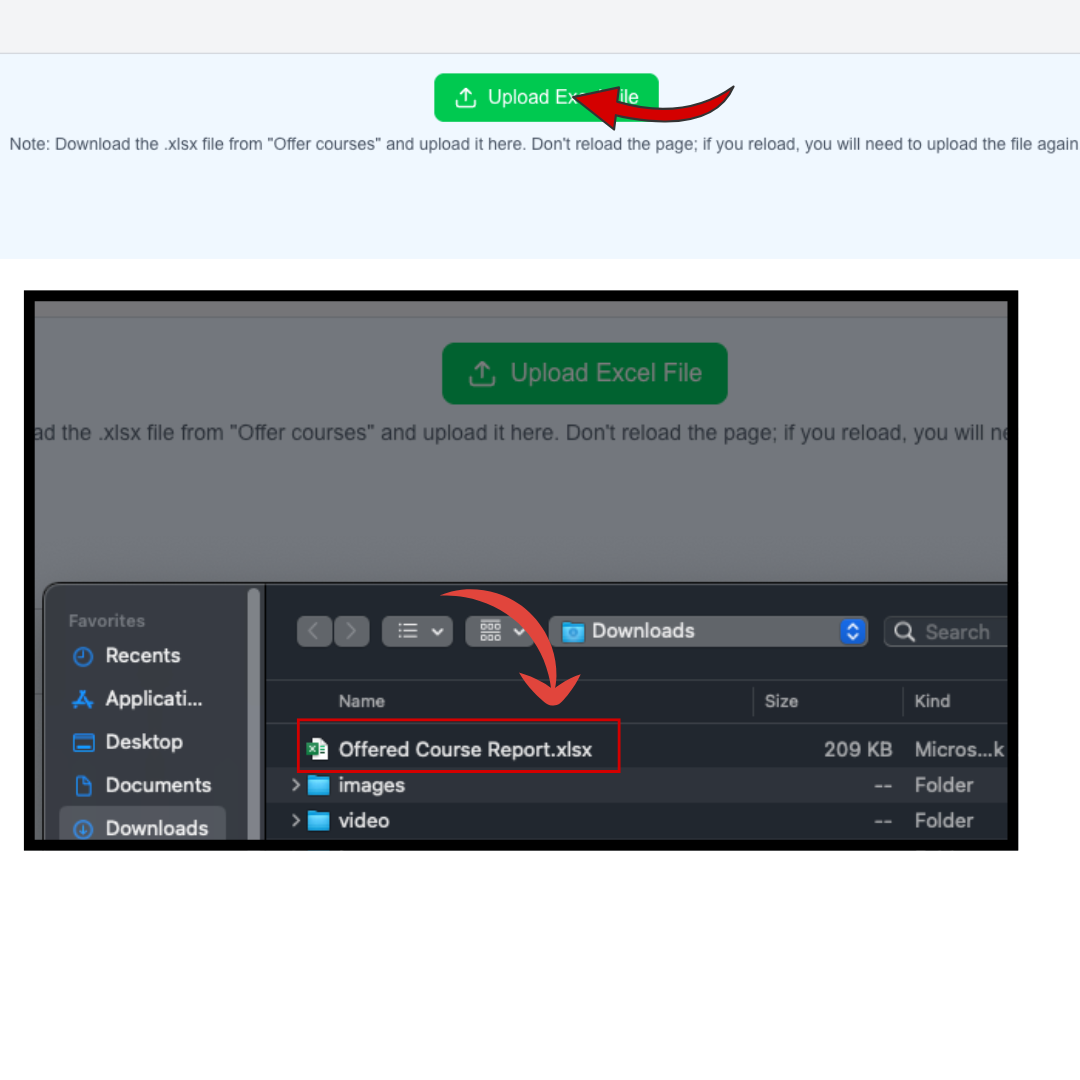
Task: Open Applications in the Favorites sidebar
Action: pyautogui.click(x=153, y=699)
